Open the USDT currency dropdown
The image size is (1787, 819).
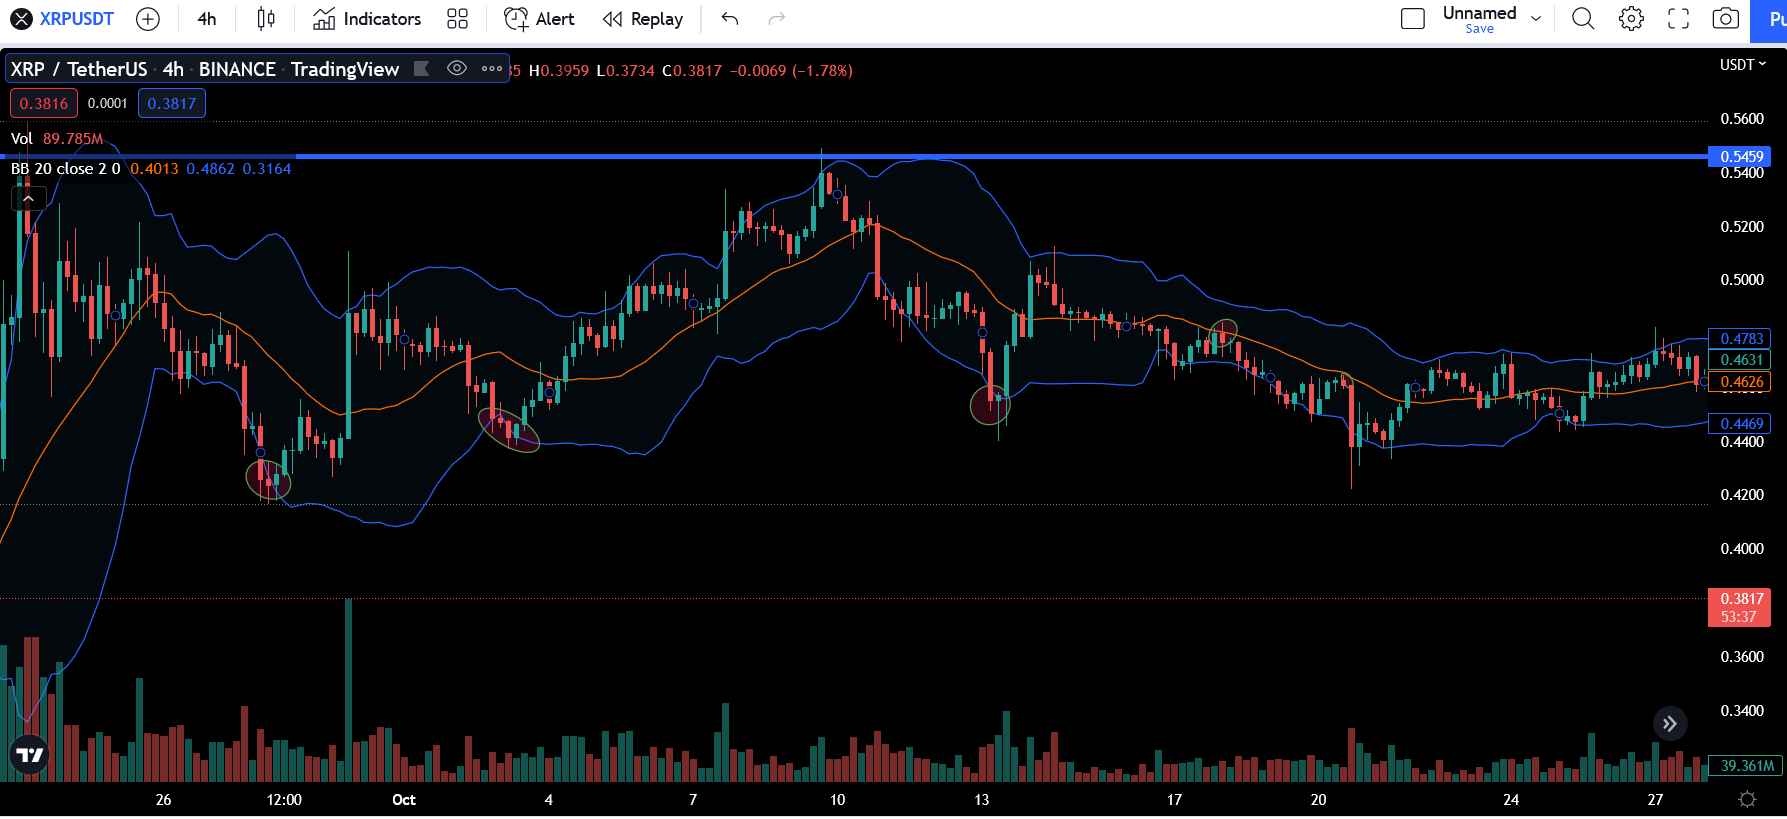[1742, 65]
